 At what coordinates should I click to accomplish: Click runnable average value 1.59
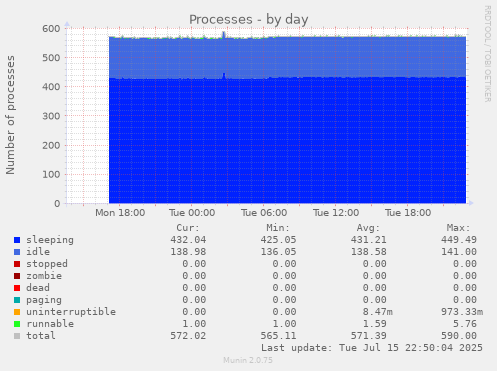(x=375, y=324)
